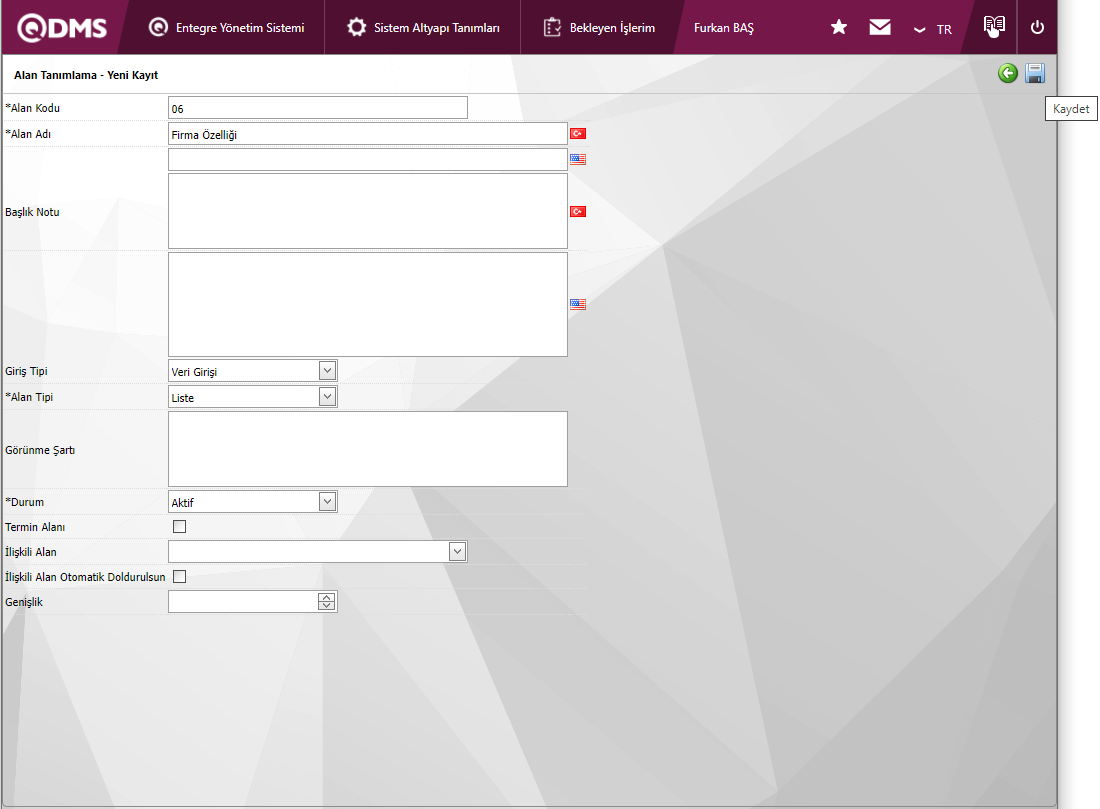Open the favorites star icon
1100x809 pixels.
(838, 27)
